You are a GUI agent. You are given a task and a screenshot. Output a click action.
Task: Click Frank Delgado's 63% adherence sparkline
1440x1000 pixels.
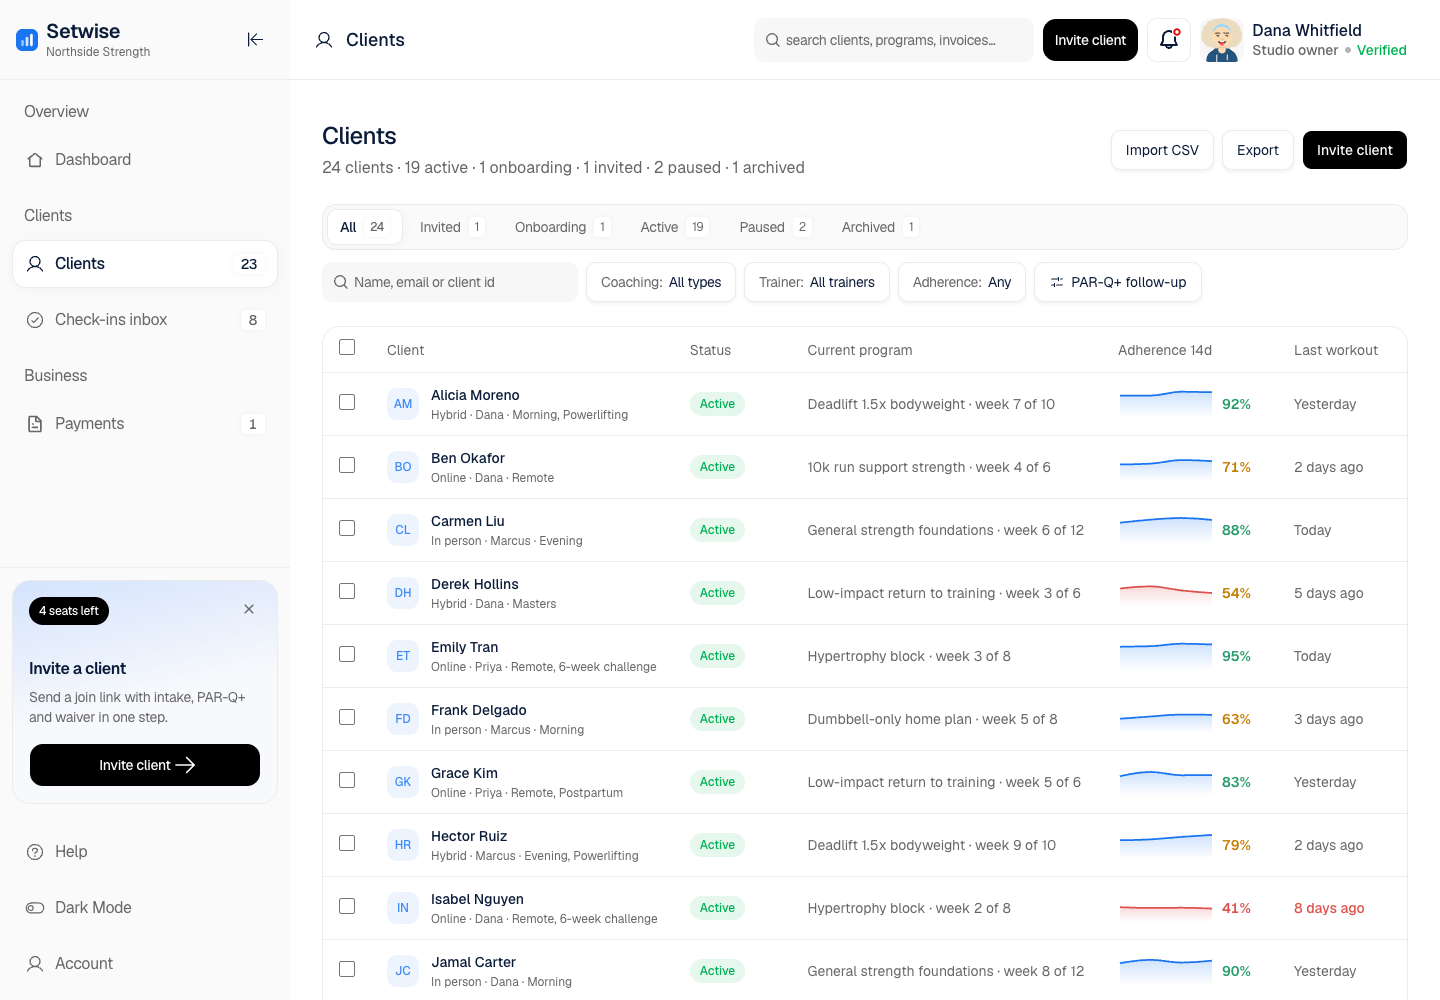click(1166, 719)
